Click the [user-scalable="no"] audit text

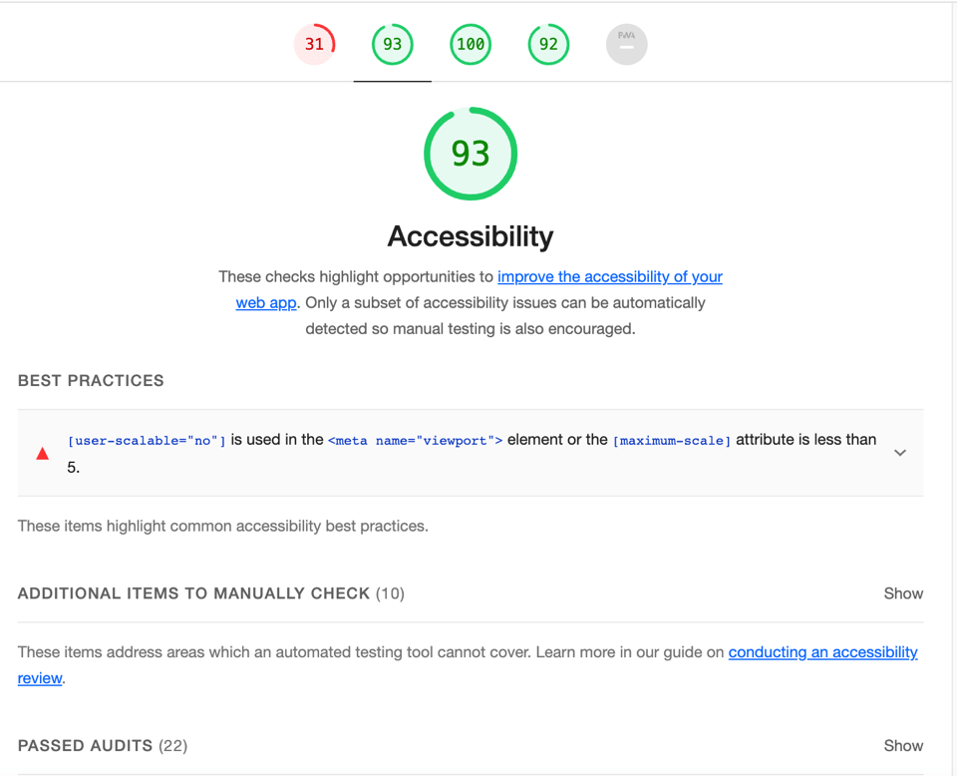(147, 441)
